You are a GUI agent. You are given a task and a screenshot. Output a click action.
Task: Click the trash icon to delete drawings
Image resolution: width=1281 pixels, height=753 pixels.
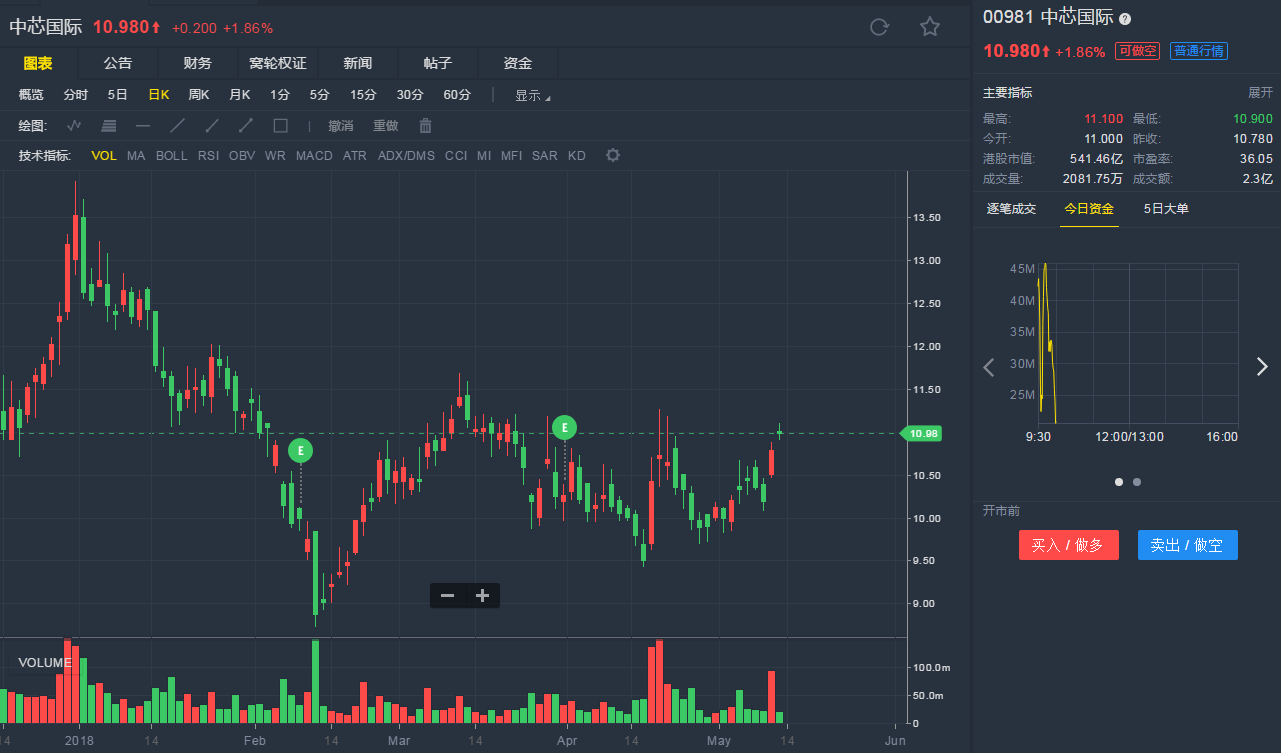(x=425, y=126)
